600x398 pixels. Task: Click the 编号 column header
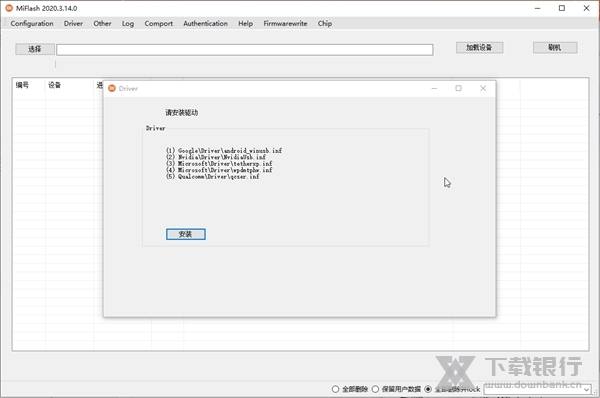point(22,85)
